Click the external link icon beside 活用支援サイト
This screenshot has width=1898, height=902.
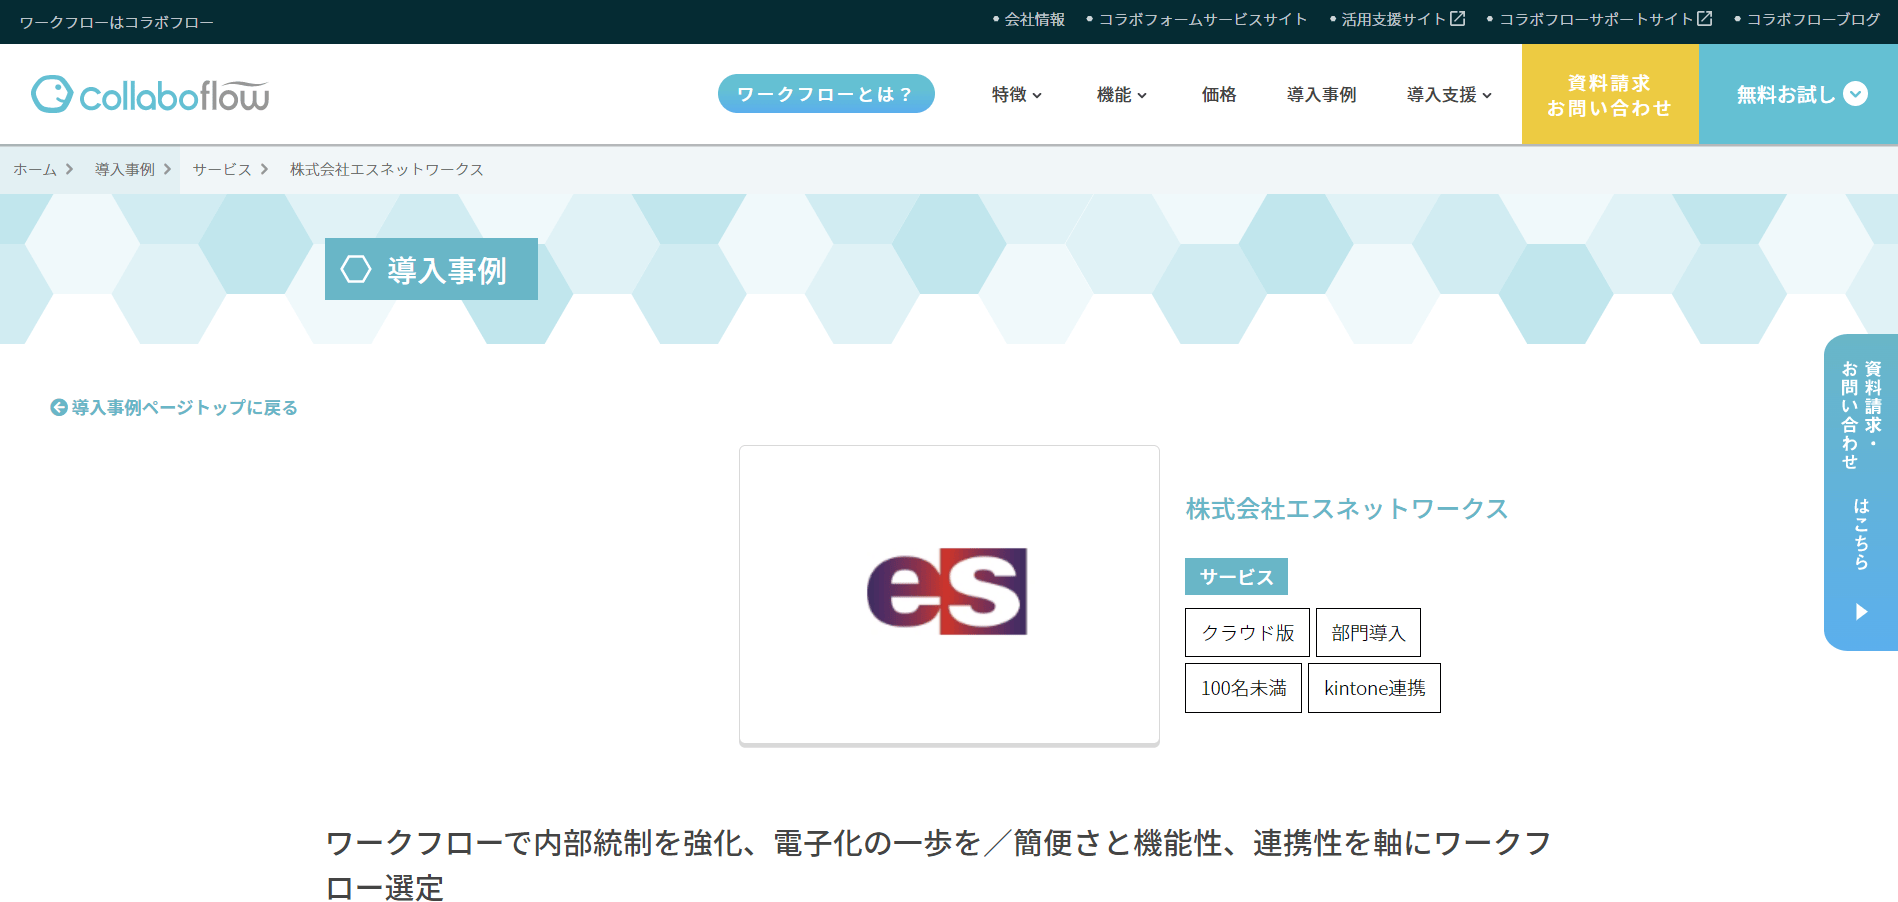1458,19
